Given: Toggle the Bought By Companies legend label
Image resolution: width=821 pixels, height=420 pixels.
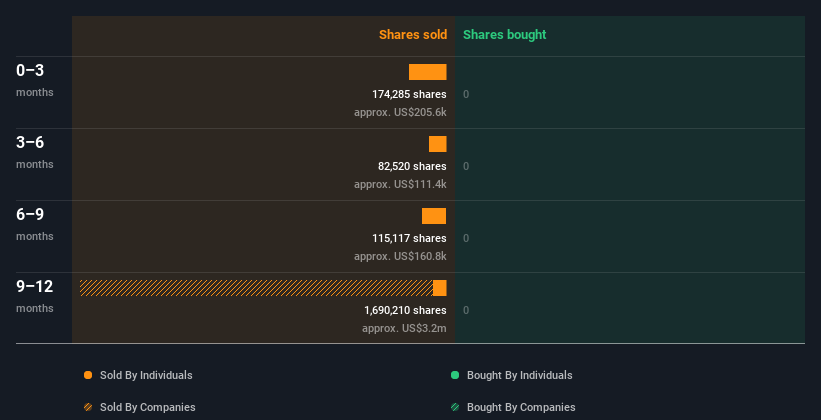Looking at the screenshot, I should pyautogui.click(x=521, y=407).
